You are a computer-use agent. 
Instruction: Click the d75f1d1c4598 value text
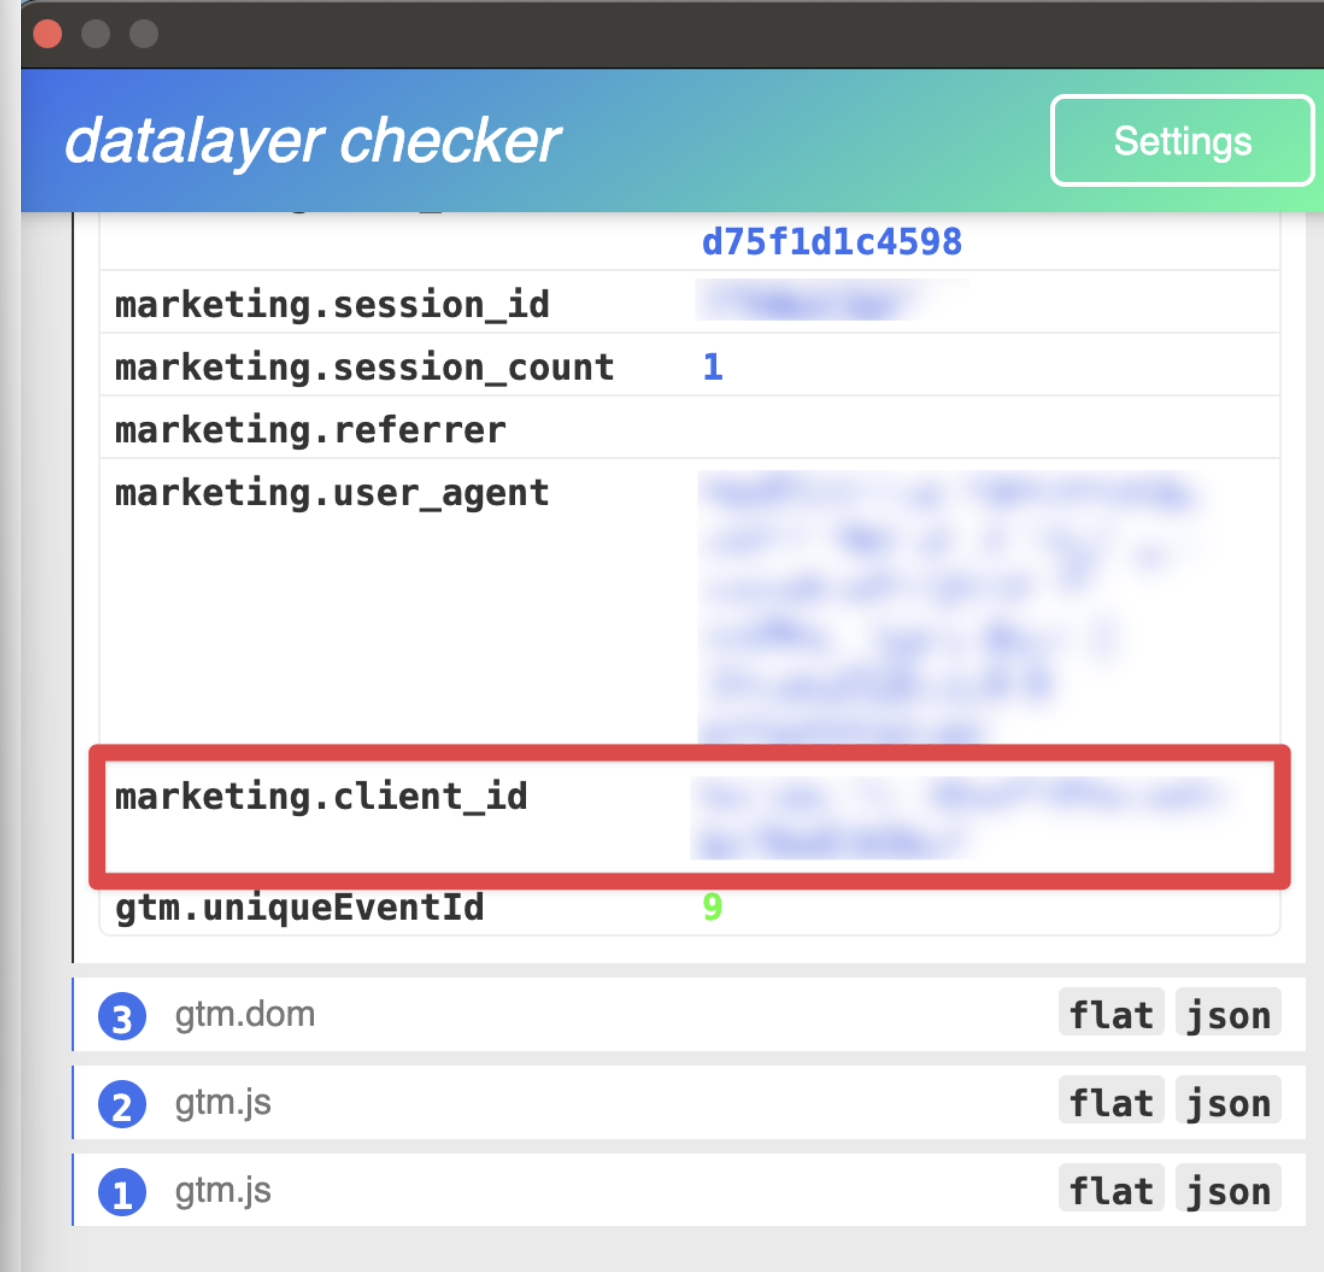coord(831,242)
